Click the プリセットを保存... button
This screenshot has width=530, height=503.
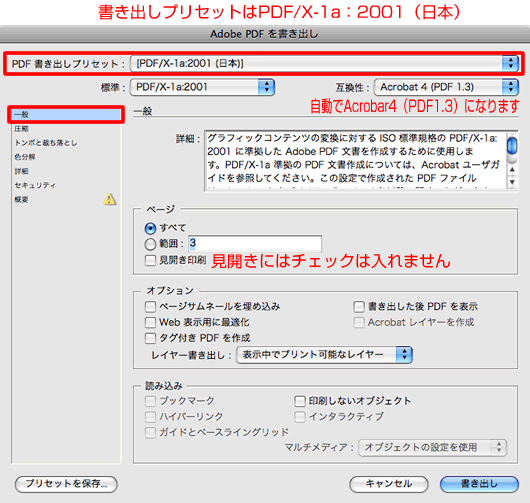(x=66, y=484)
